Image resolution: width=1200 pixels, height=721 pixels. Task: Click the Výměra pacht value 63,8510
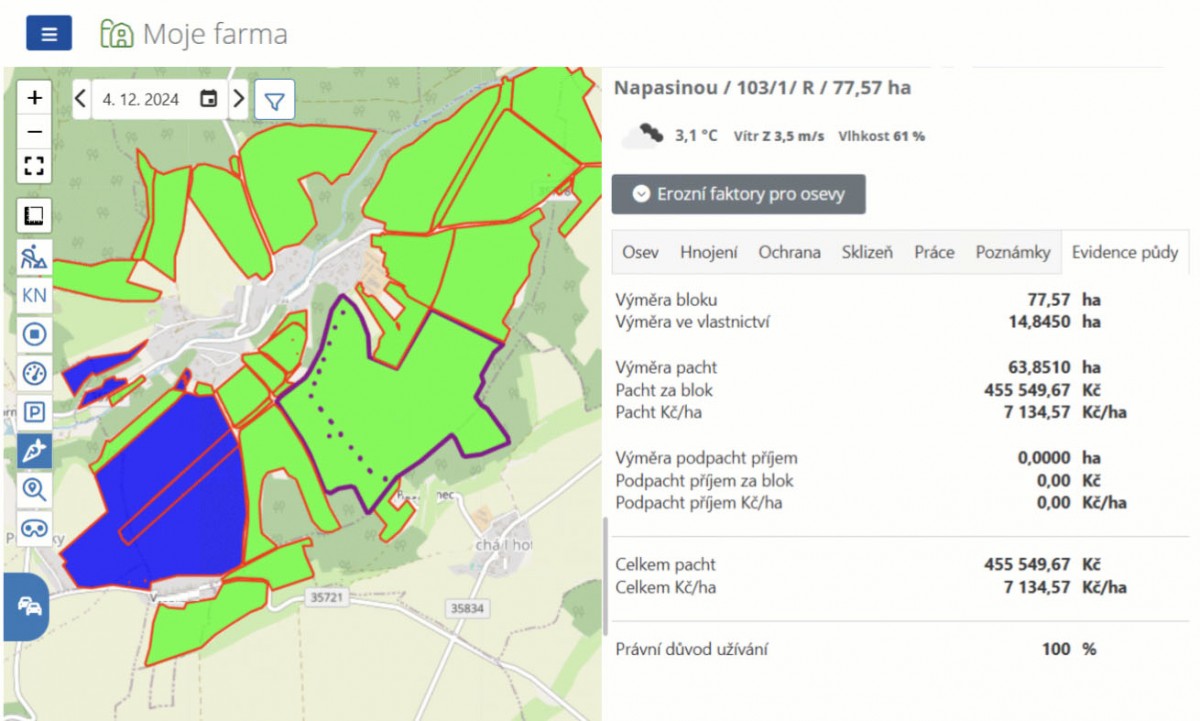tap(1042, 367)
